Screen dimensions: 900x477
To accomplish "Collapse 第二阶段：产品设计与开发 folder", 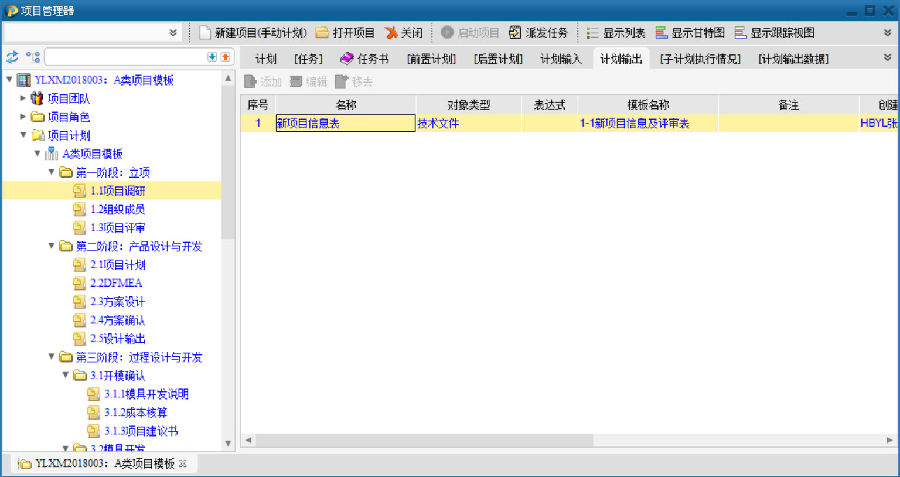I will [x=52, y=246].
